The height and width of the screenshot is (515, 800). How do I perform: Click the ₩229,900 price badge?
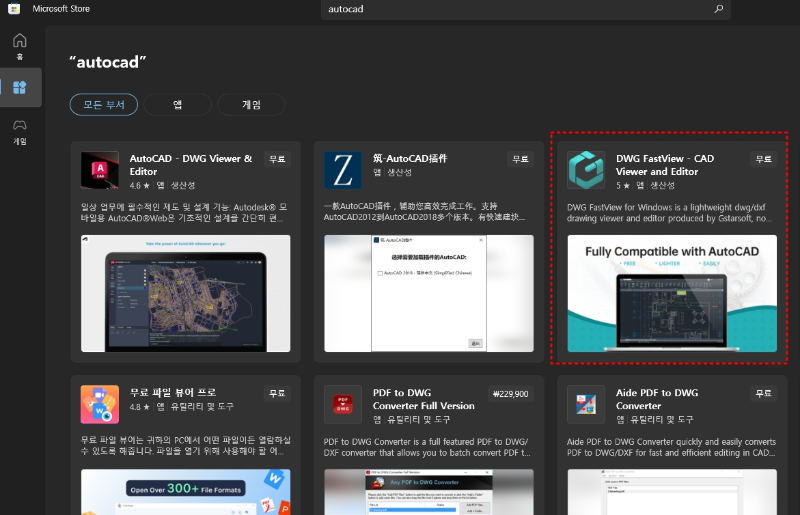511,394
